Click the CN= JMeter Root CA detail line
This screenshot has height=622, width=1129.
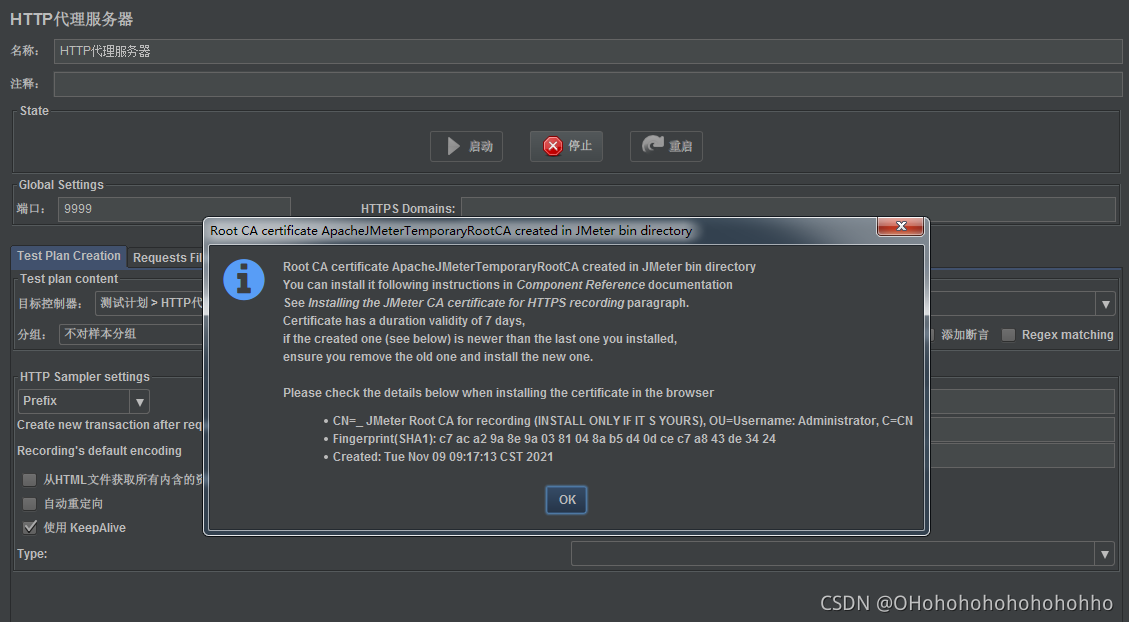622,420
